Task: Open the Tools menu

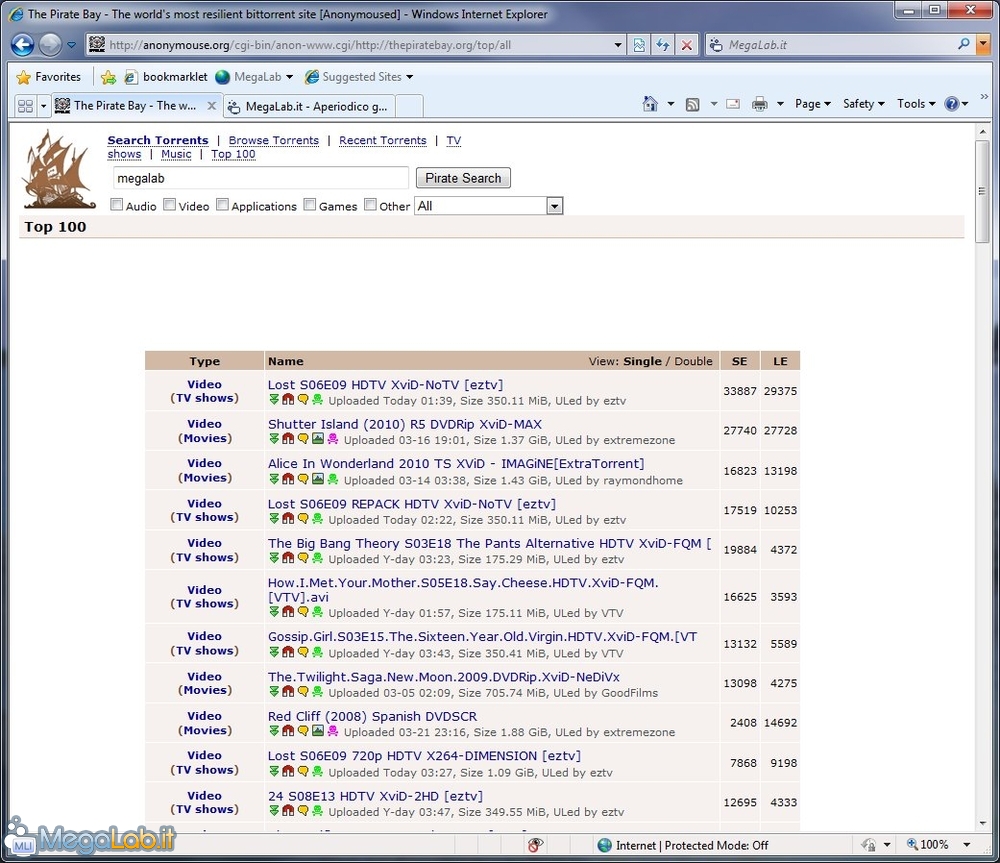Action: tap(916, 104)
